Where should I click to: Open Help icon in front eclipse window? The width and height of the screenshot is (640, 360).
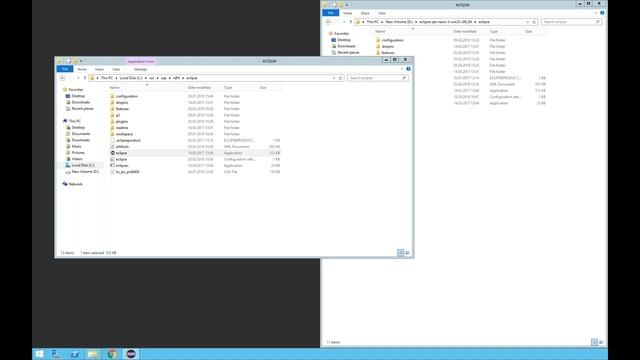click(x=409, y=69)
